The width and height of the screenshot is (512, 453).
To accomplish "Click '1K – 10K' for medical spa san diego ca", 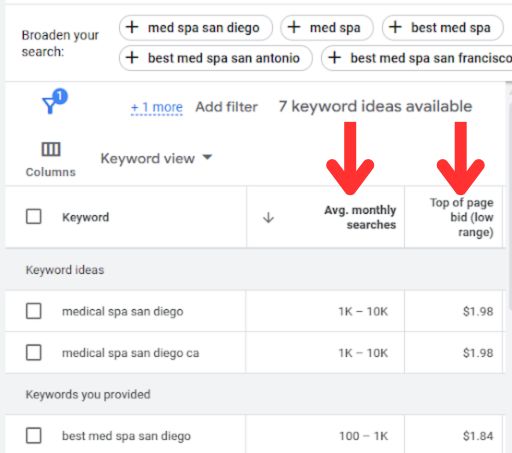I will pos(363,353).
